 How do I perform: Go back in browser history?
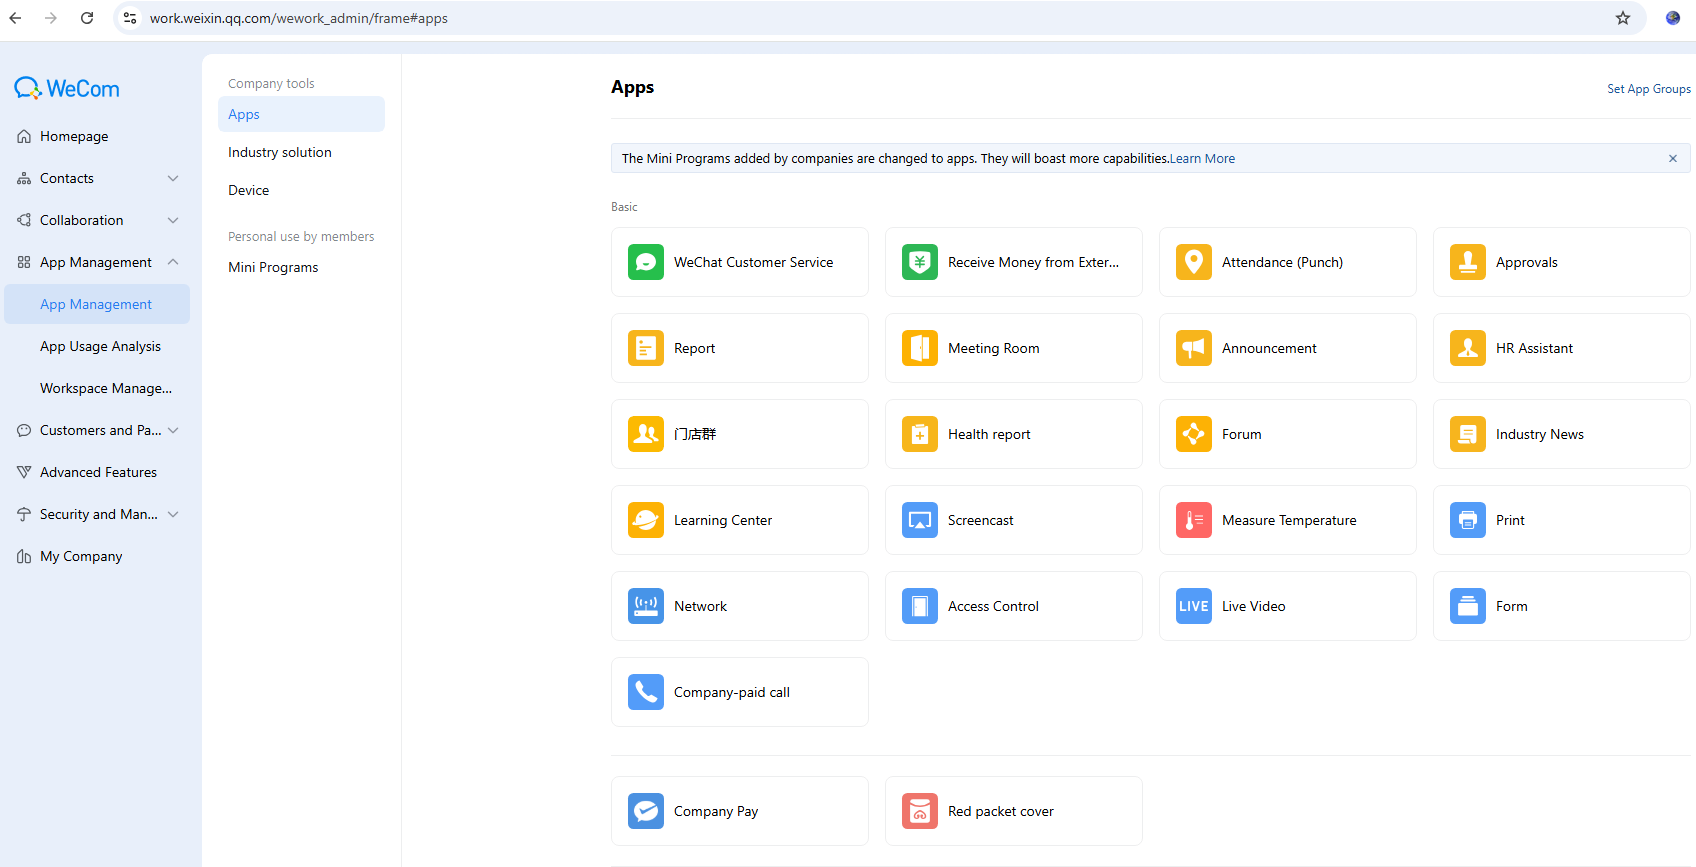click(x=15, y=18)
